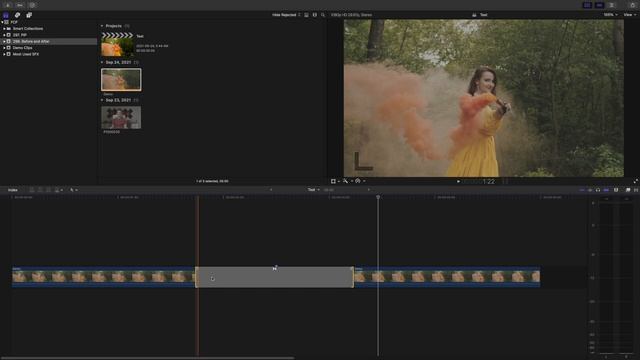
Task: Select the Test project thumbnail
Action: click(117, 44)
